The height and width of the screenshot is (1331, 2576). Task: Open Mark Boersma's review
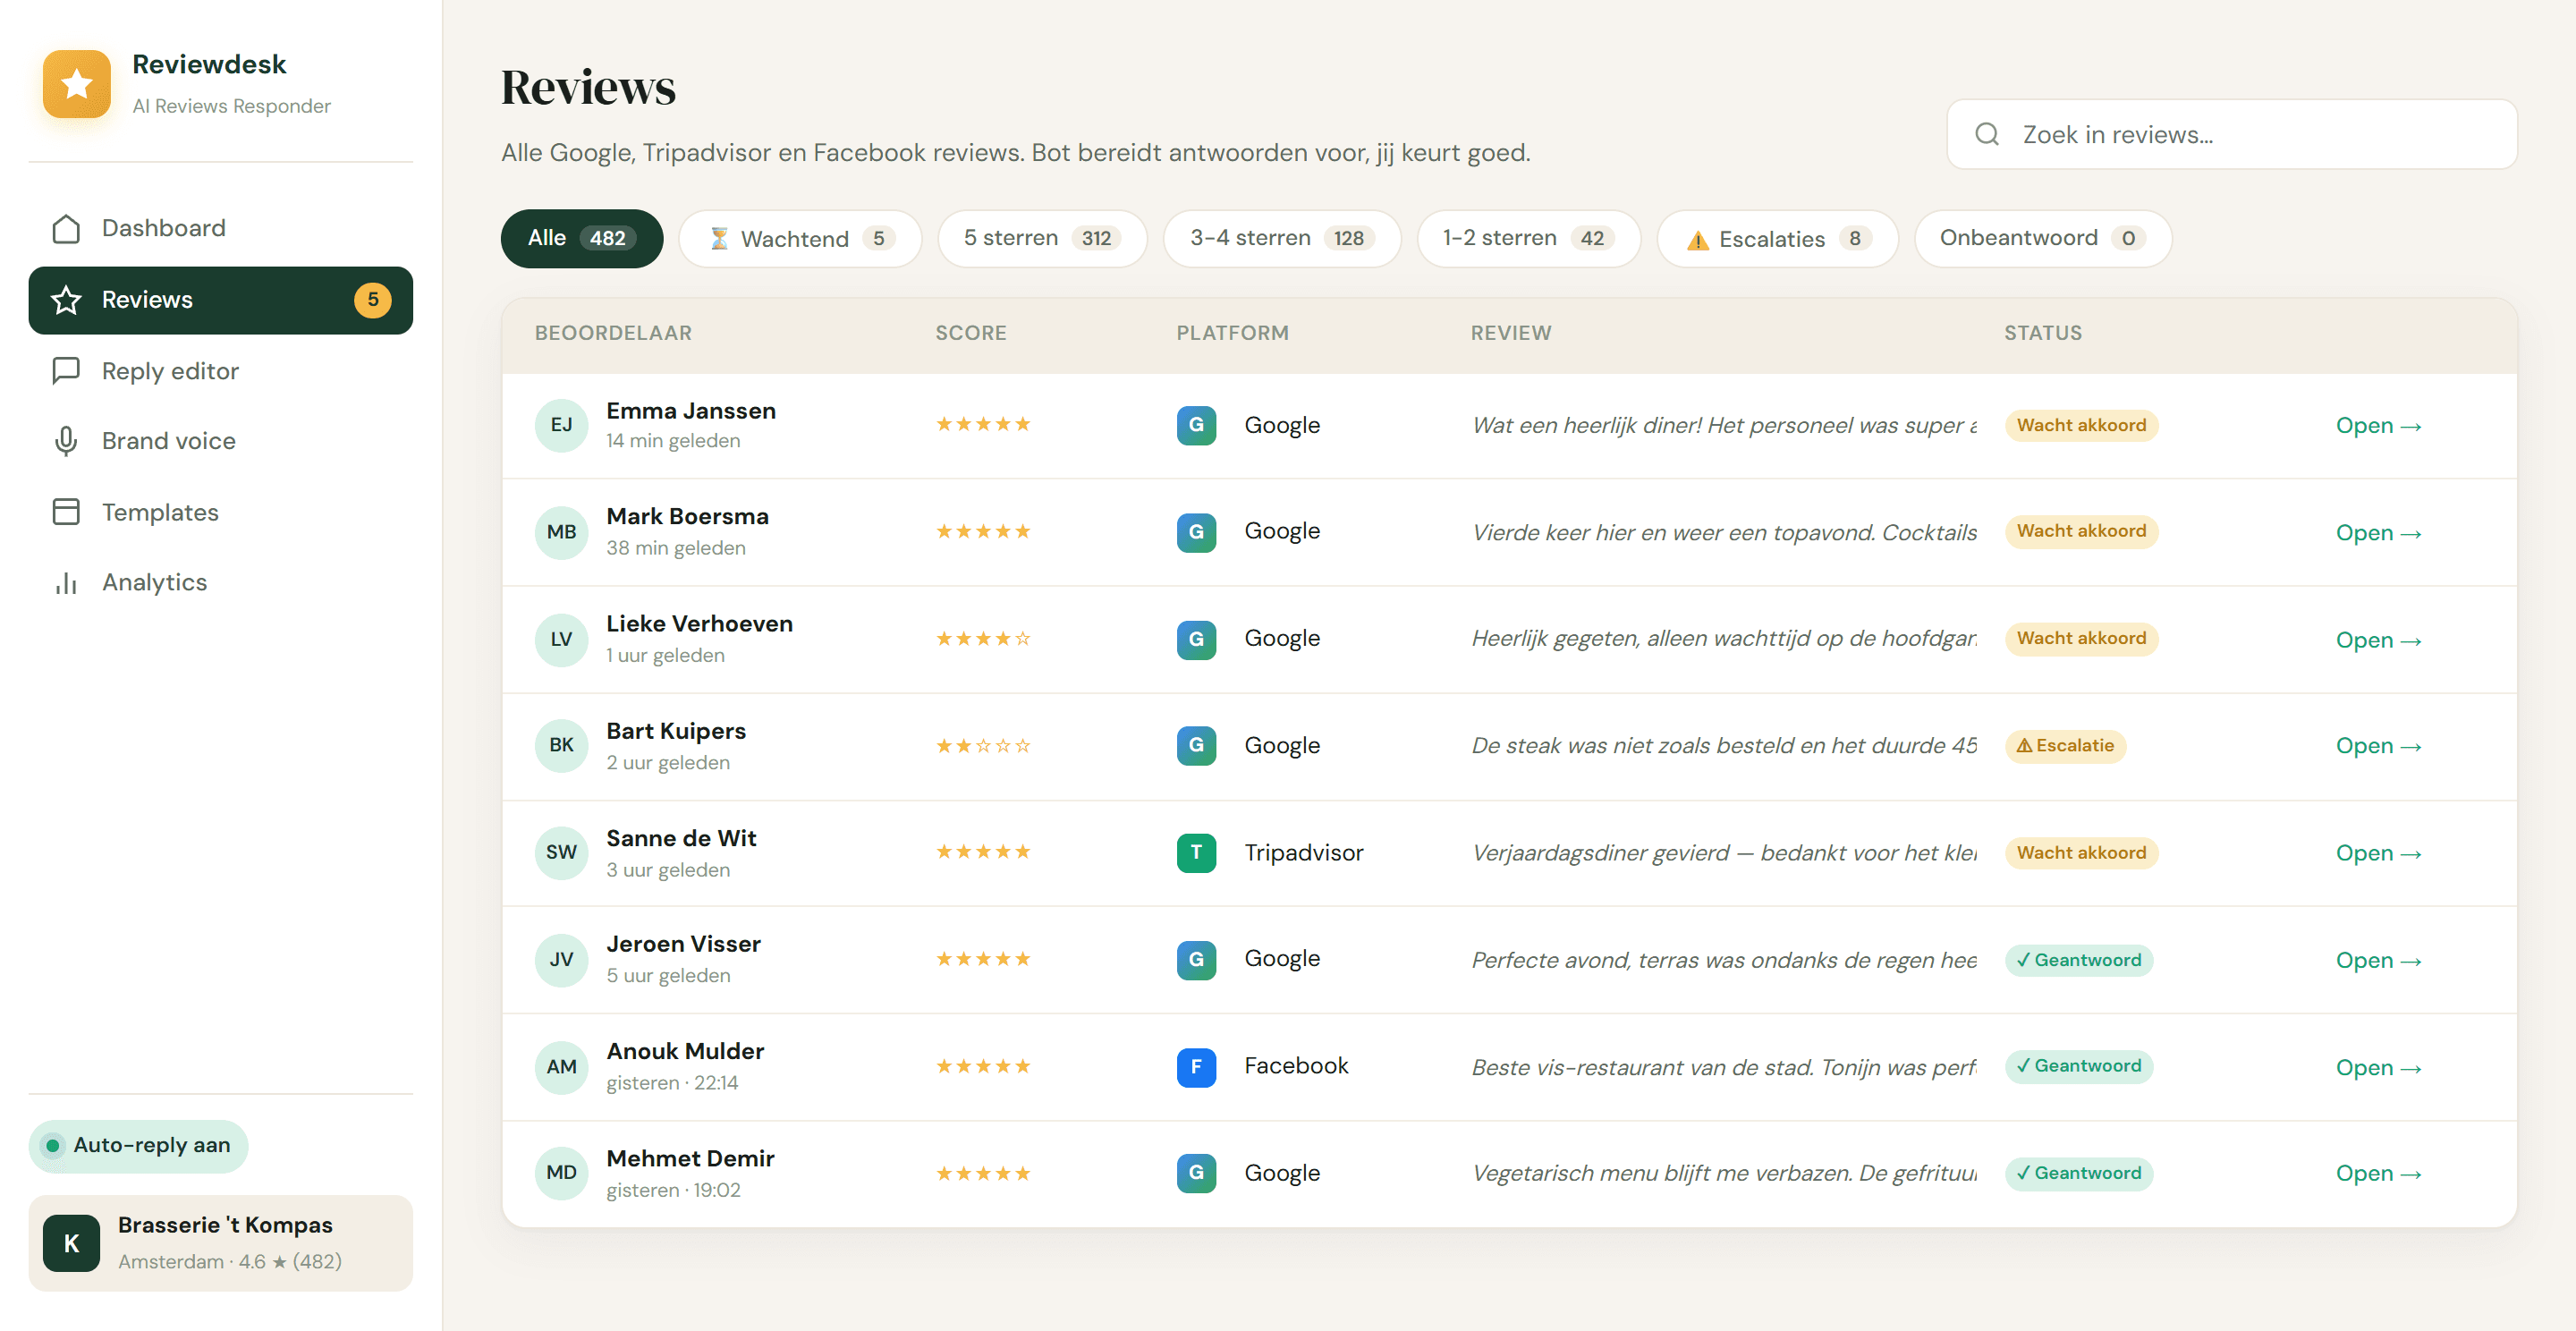click(2378, 532)
